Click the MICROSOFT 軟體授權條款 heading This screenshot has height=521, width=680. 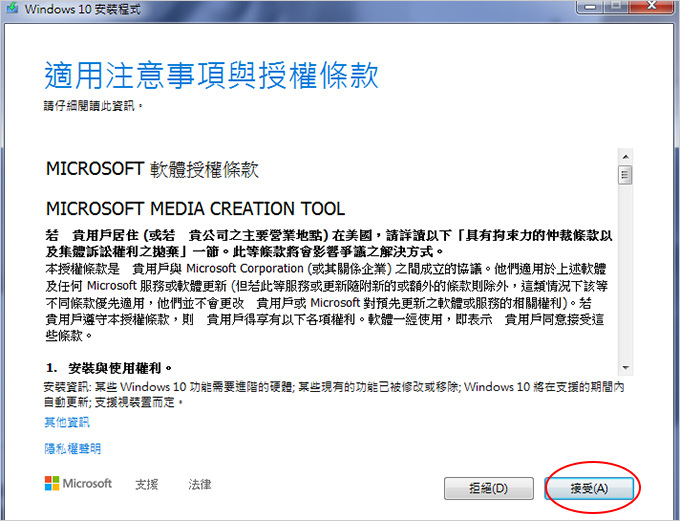coord(152,169)
